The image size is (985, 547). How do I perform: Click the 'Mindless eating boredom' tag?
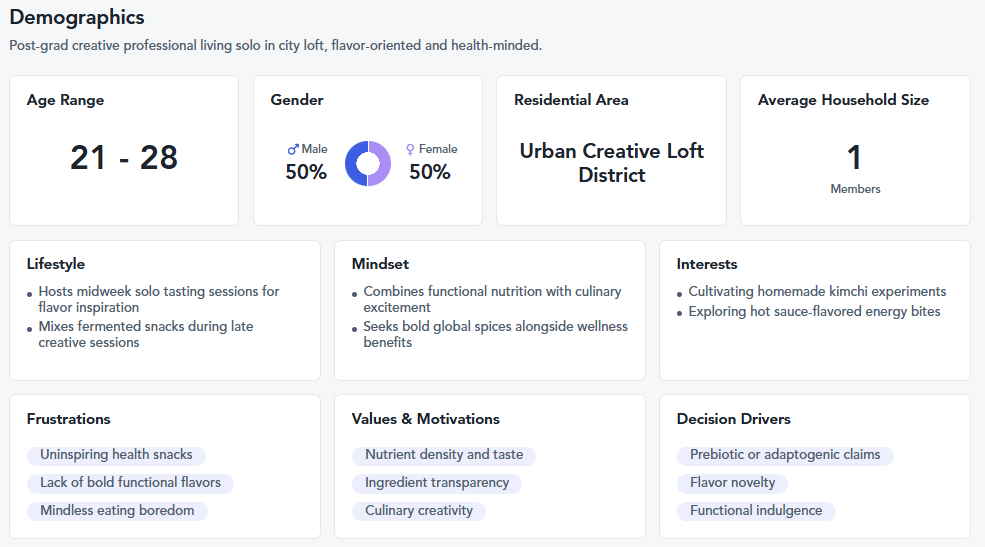click(117, 511)
